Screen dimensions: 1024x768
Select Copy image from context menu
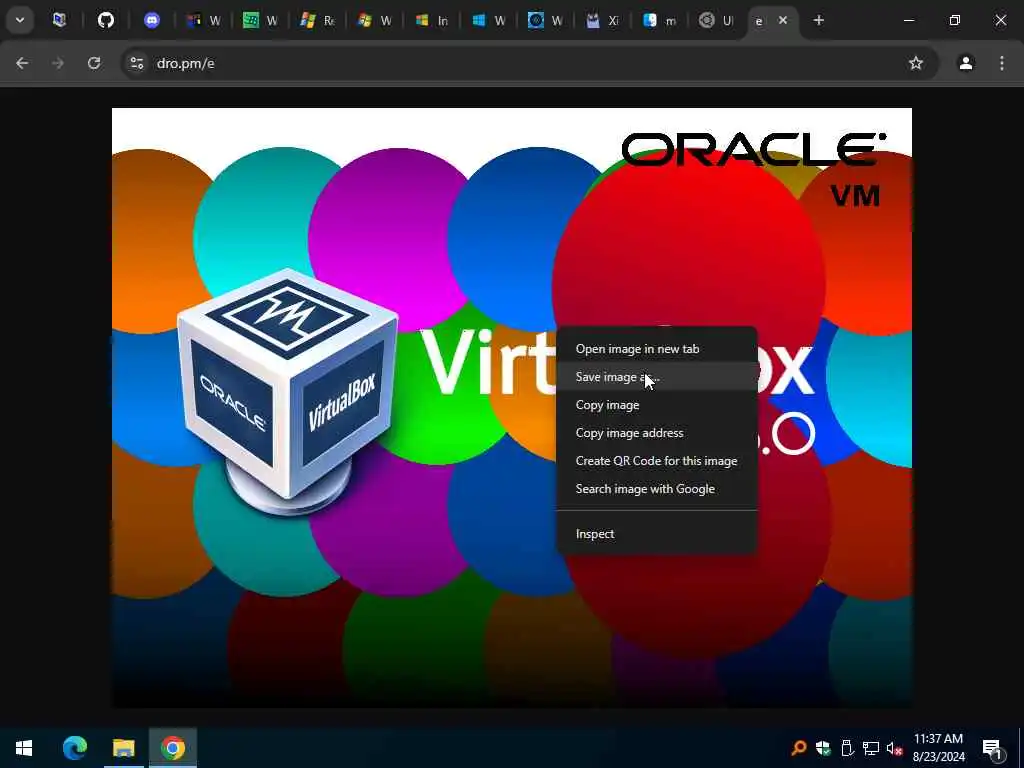click(x=656, y=405)
